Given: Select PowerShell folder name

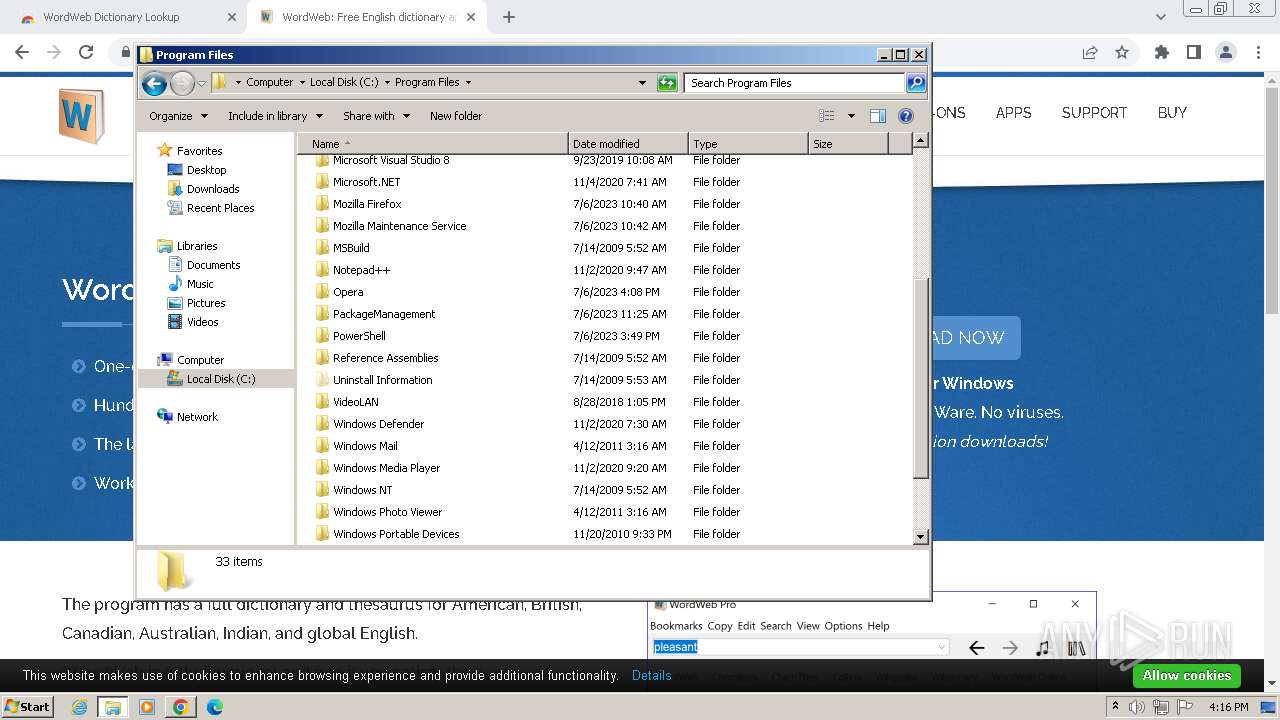Looking at the screenshot, I should 359,336.
